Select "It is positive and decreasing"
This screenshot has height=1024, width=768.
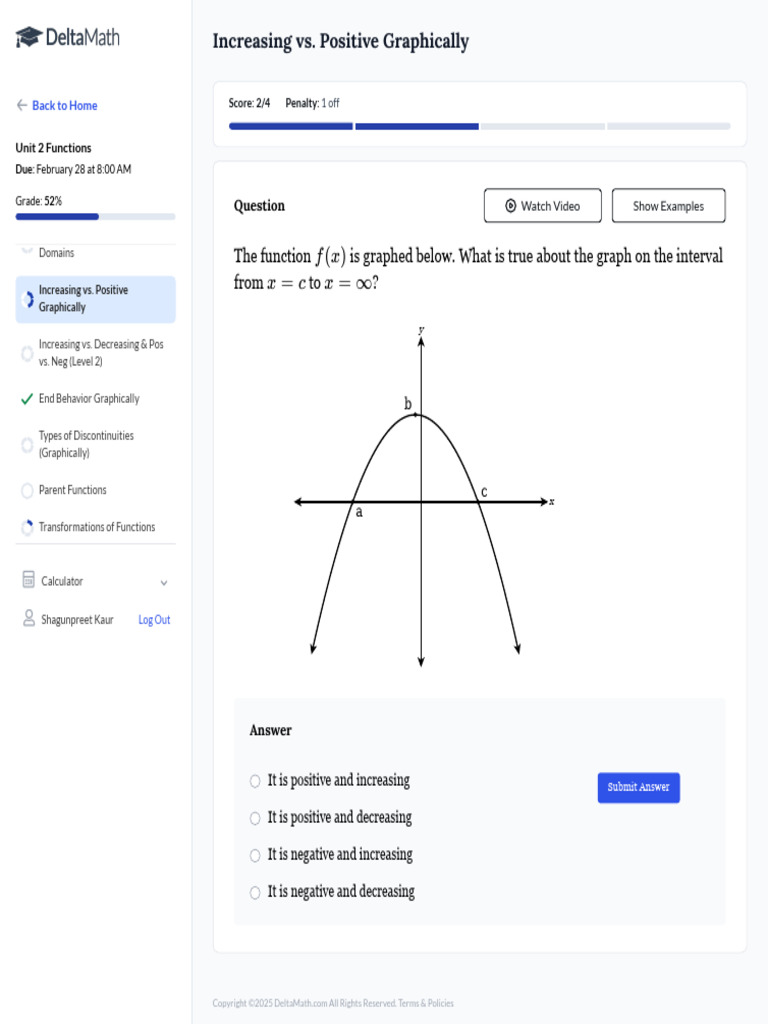(x=255, y=818)
